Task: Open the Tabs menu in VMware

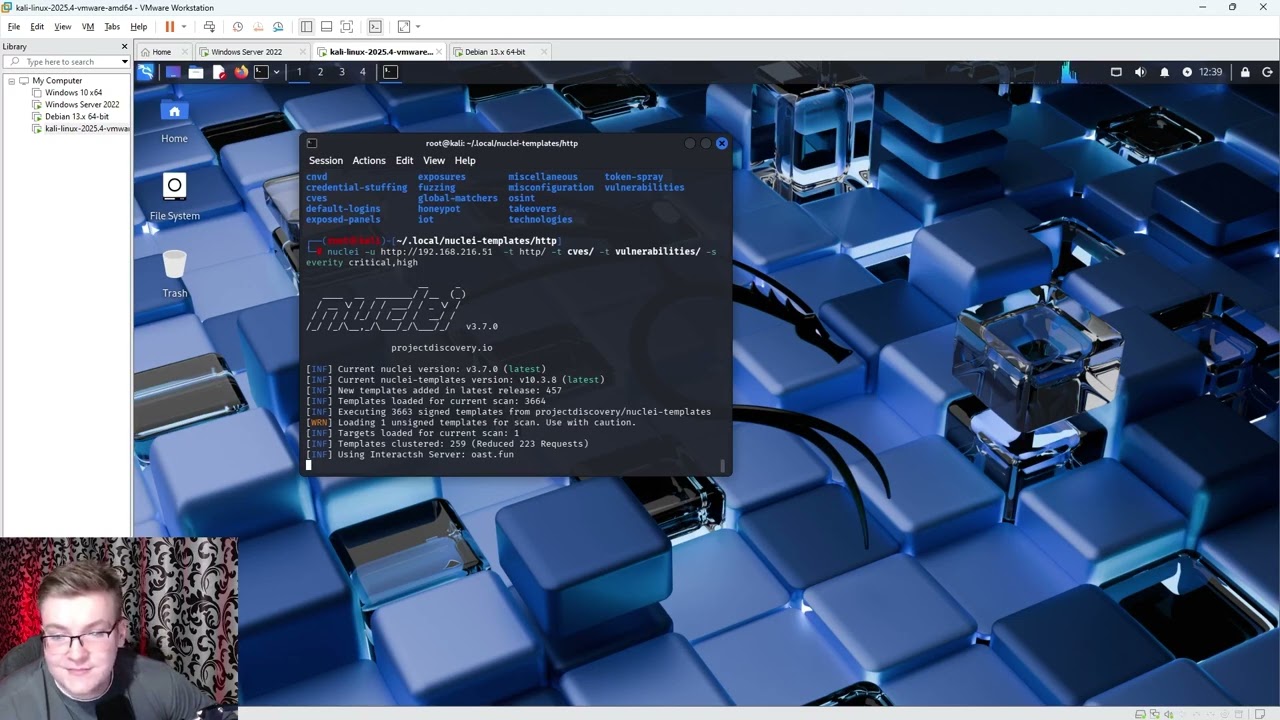Action: (x=112, y=26)
